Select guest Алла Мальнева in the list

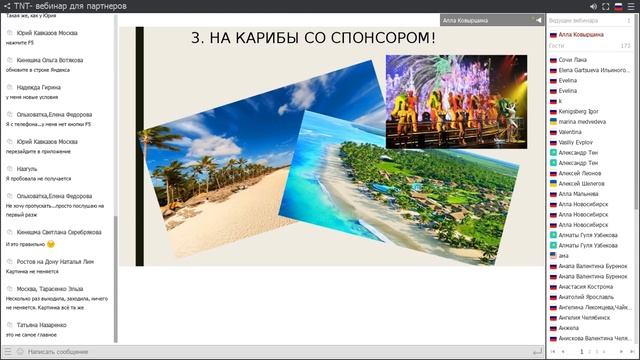click(x=578, y=194)
